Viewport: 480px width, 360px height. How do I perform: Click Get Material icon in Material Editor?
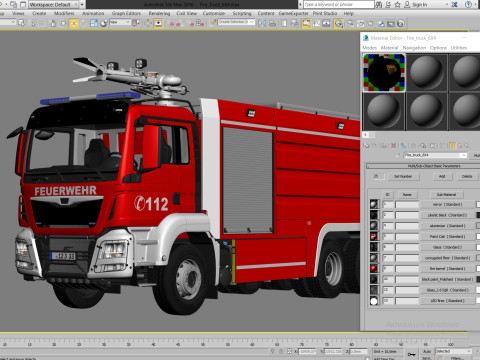(x=367, y=146)
